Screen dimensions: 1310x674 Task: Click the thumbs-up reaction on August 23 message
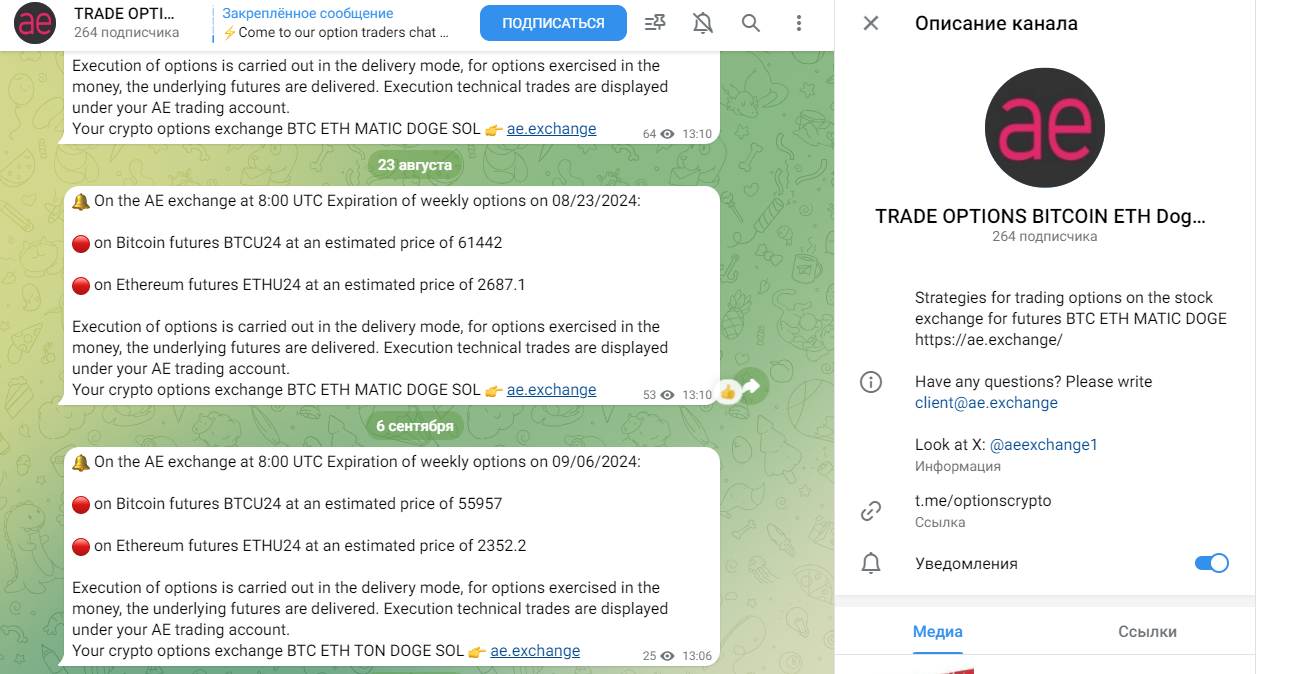(x=728, y=392)
